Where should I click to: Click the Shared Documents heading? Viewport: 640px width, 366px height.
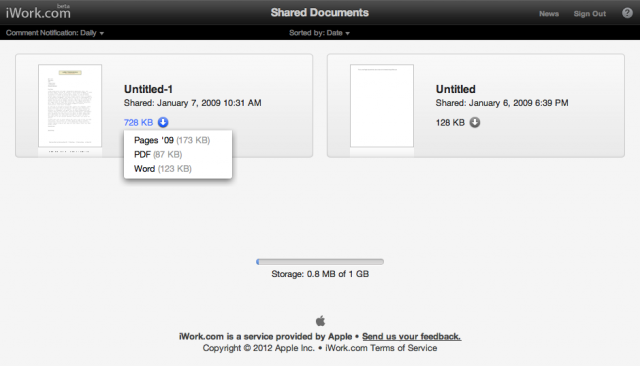pos(320,13)
